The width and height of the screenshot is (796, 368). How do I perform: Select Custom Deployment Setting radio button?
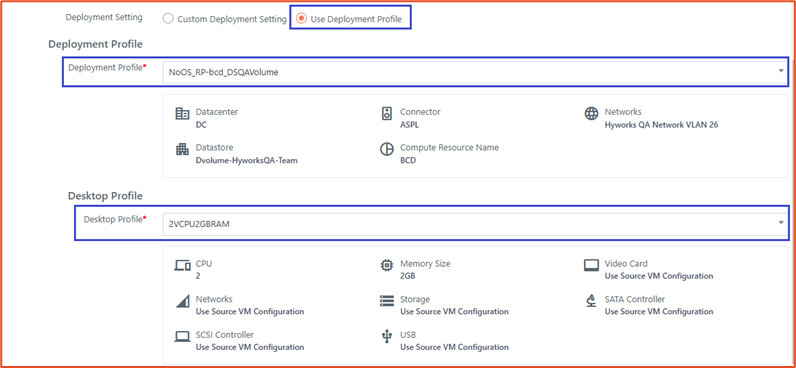point(168,19)
